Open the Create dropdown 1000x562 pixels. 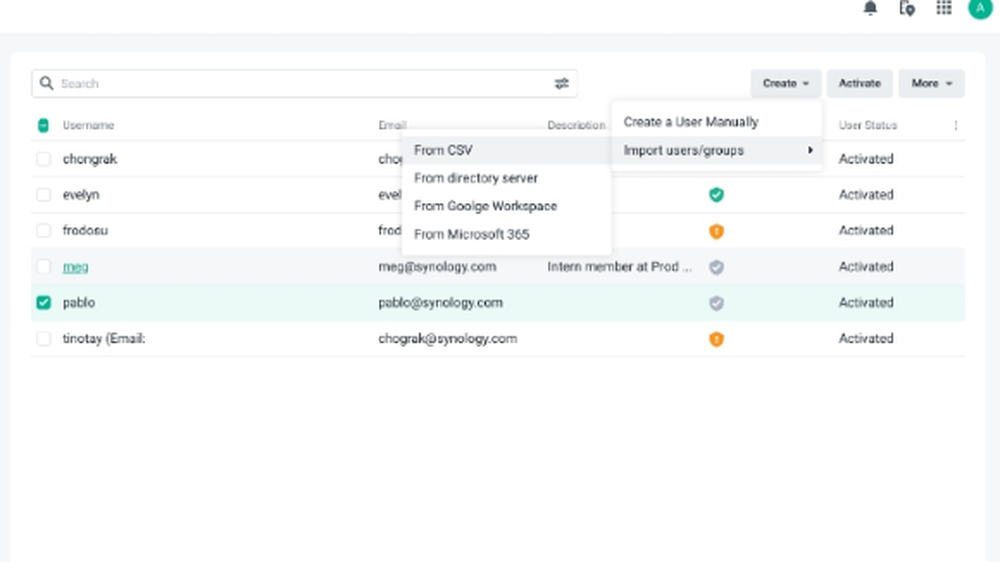coord(785,84)
